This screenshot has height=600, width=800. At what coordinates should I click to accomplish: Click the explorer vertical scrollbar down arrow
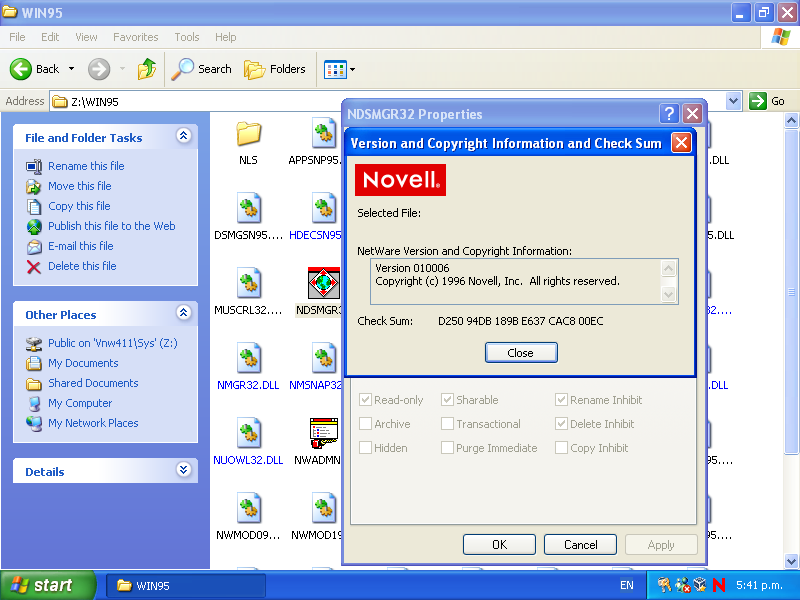tap(791, 561)
